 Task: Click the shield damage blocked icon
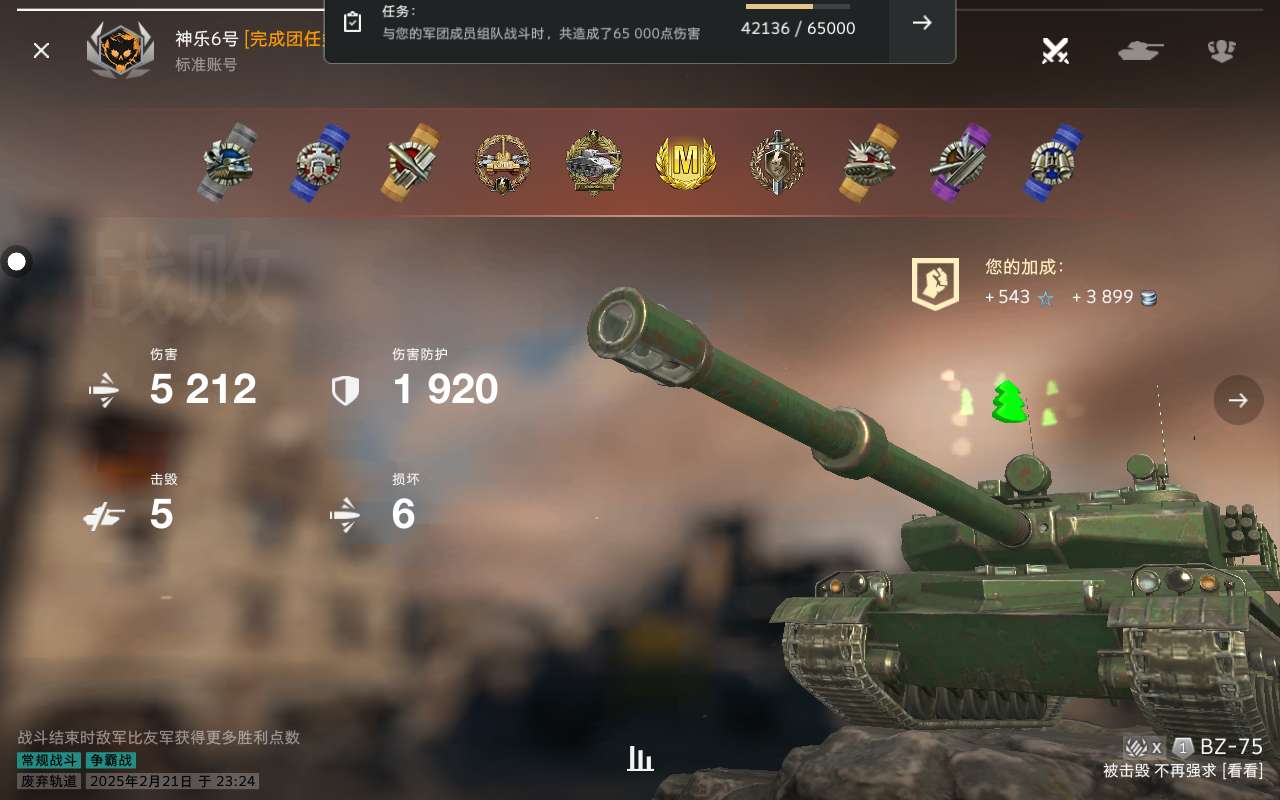coord(345,391)
